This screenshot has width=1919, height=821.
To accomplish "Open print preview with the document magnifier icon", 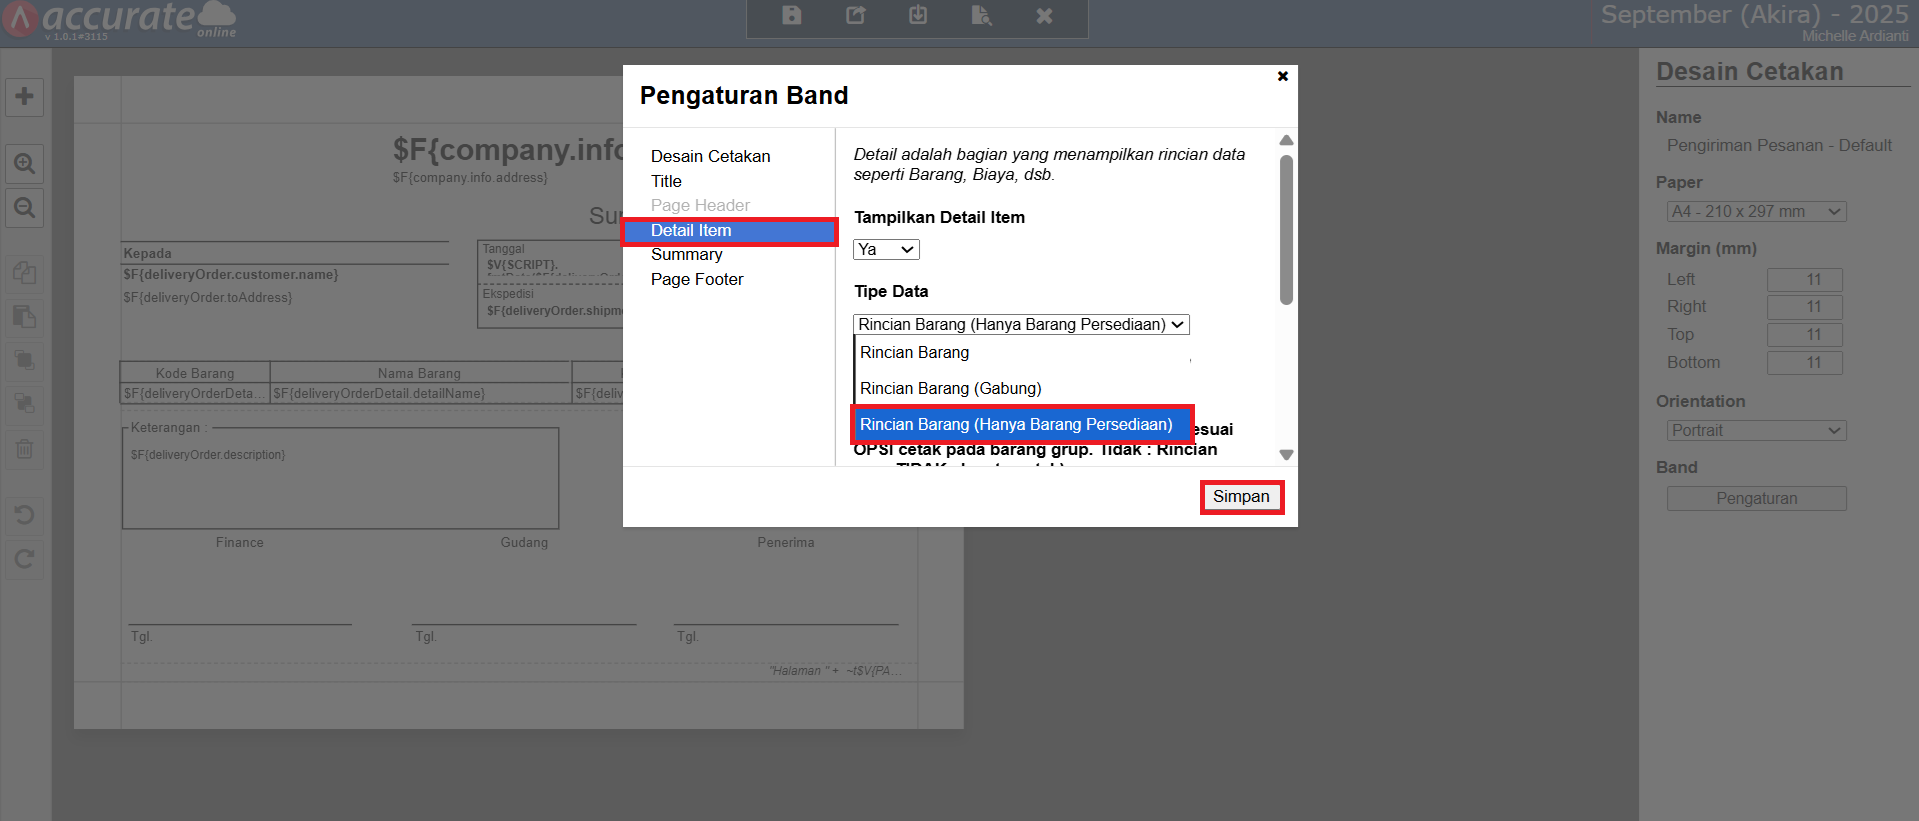I will (x=981, y=15).
